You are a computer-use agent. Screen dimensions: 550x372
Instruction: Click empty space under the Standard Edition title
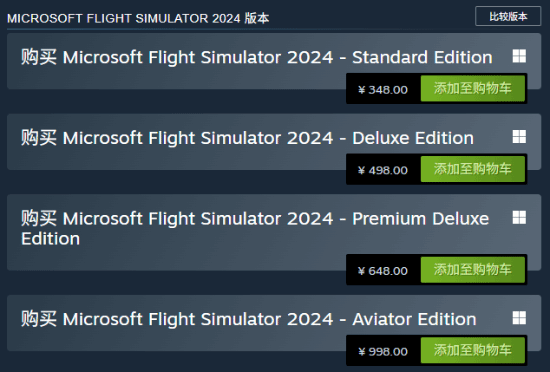click(175, 79)
